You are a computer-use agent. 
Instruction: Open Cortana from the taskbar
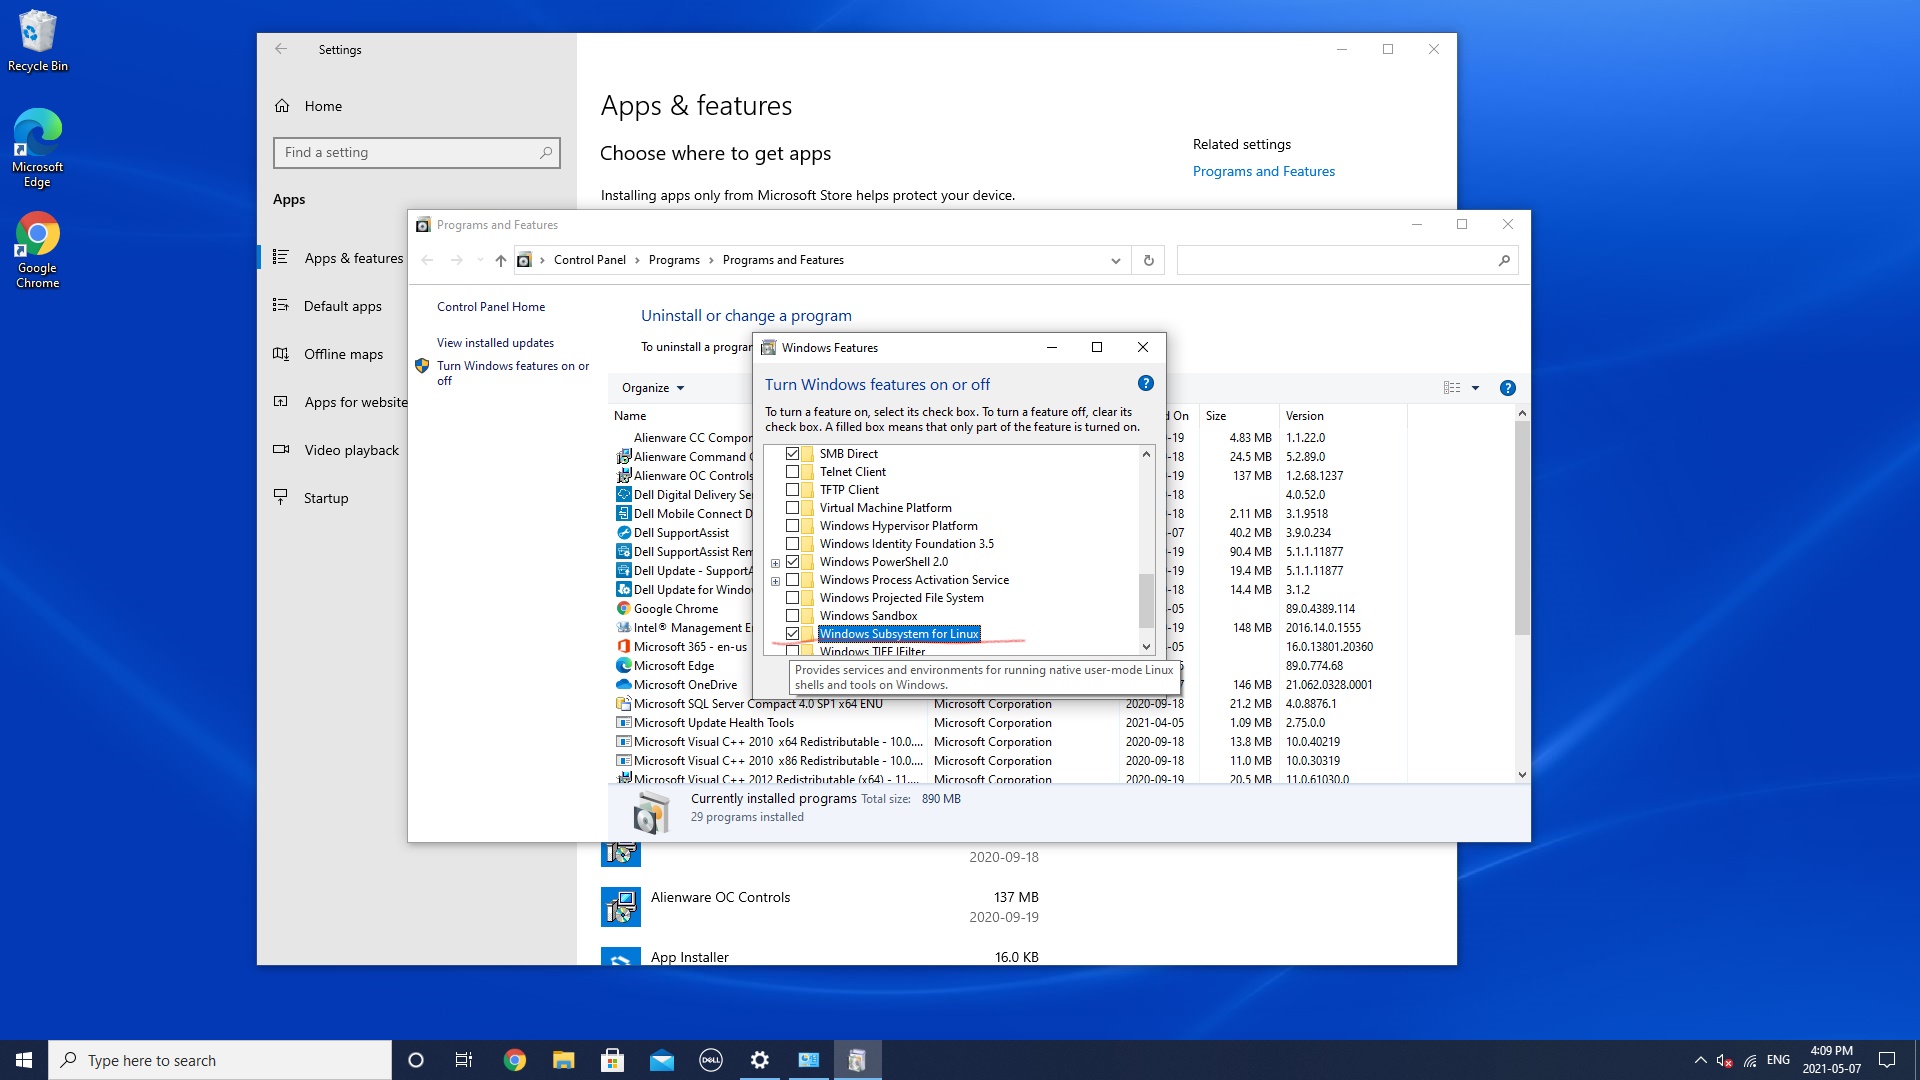(x=416, y=1060)
